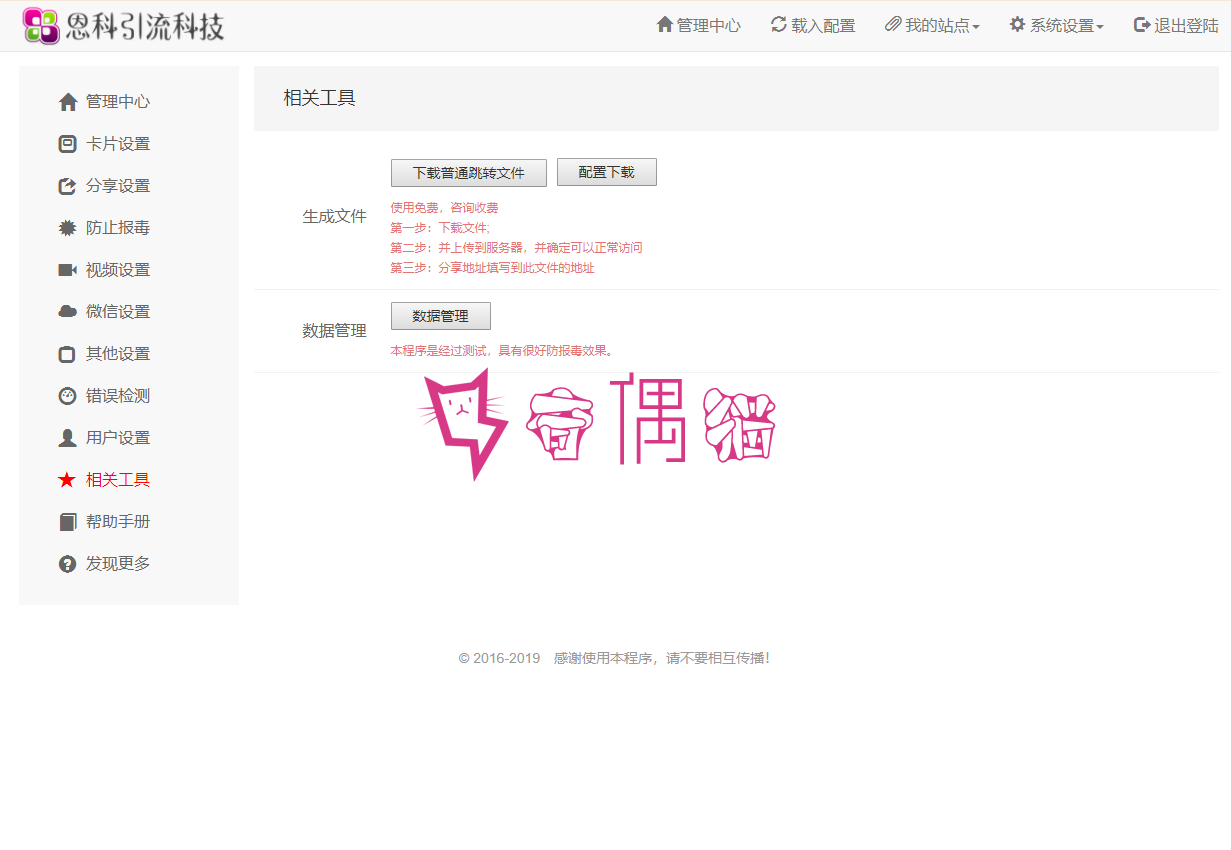Select 相关工具 sidebar link
The height and width of the screenshot is (850, 1231).
point(118,480)
